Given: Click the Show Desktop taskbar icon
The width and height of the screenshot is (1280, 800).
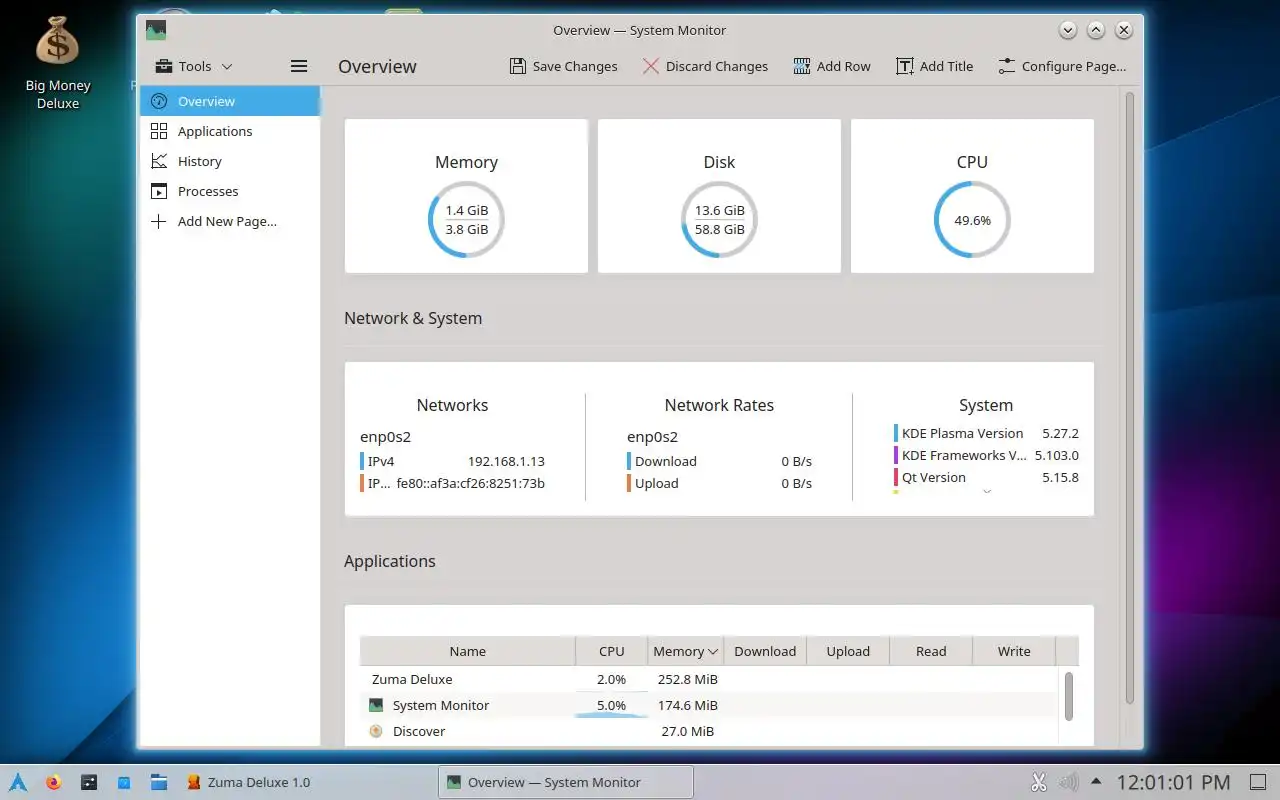Looking at the screenshot, I should click(x=1258, y=782).
